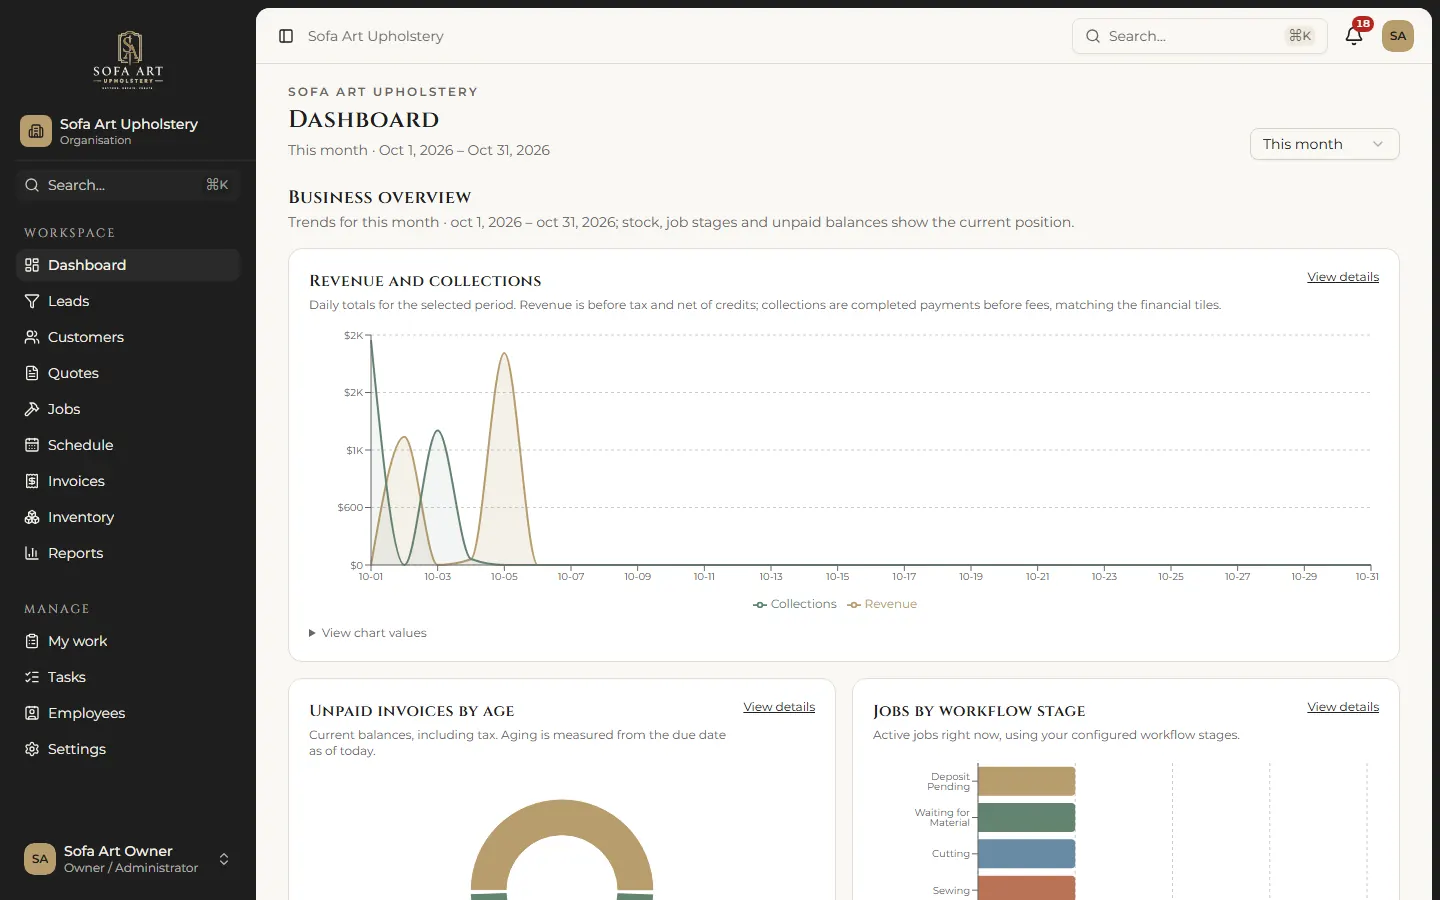Viewport: 1440px width, 900px height.
Task: Click the Cutting blue bar
Action: coord(1027,854)
